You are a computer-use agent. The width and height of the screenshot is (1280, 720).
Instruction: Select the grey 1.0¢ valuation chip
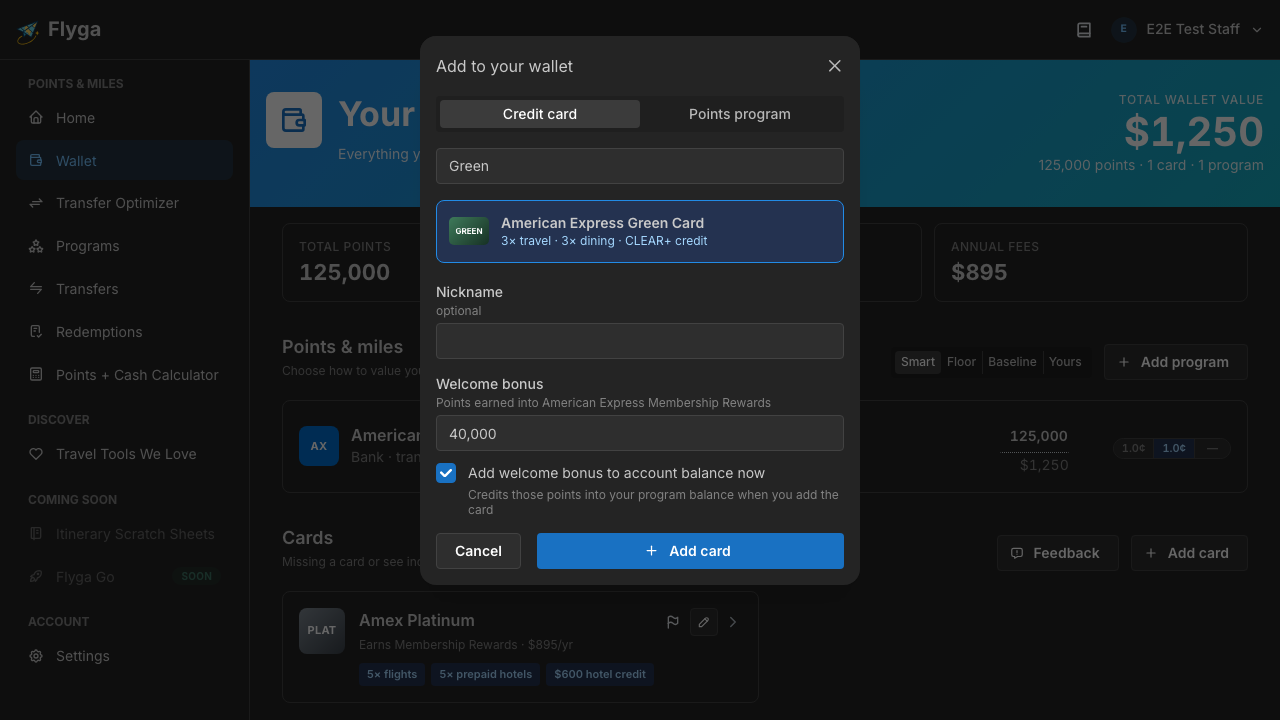(1134, 448)
